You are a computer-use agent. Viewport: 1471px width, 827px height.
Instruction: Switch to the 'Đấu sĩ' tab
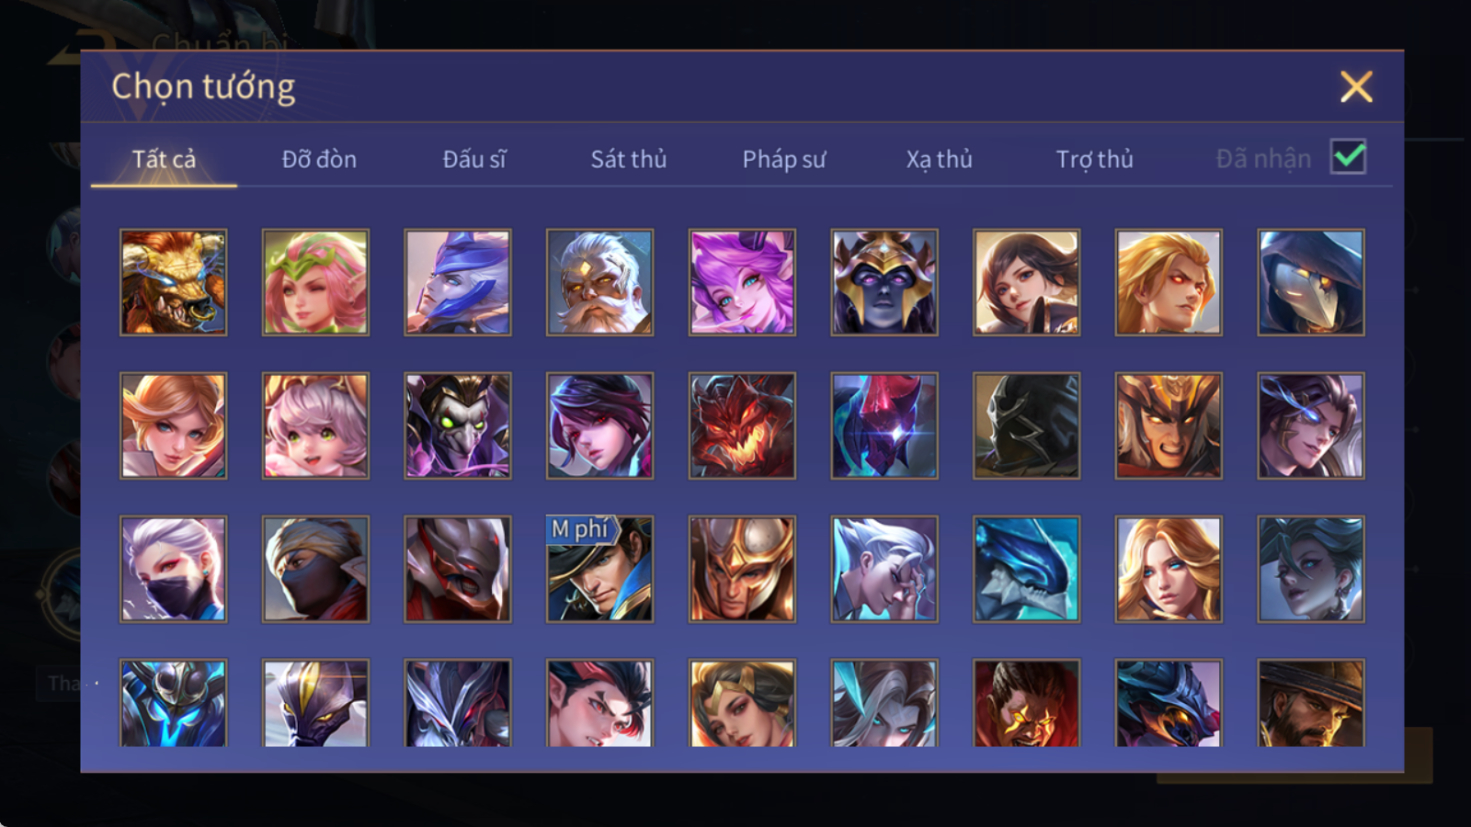[474, 159]
